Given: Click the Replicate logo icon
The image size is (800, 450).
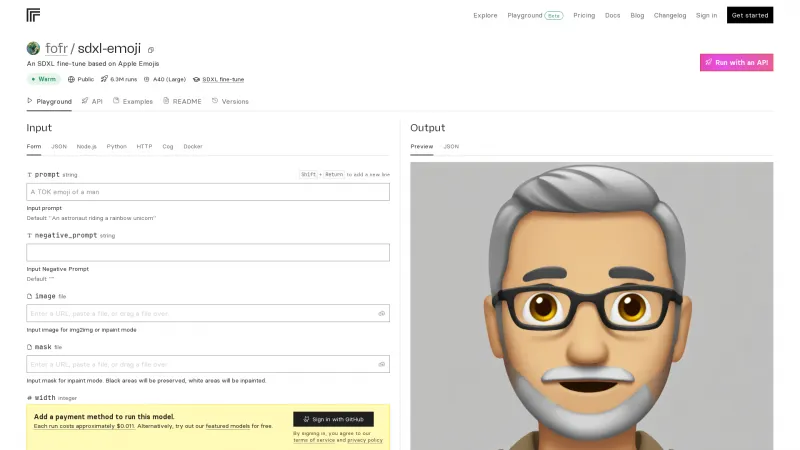Looking at the screenshot, I should [33, 15].
